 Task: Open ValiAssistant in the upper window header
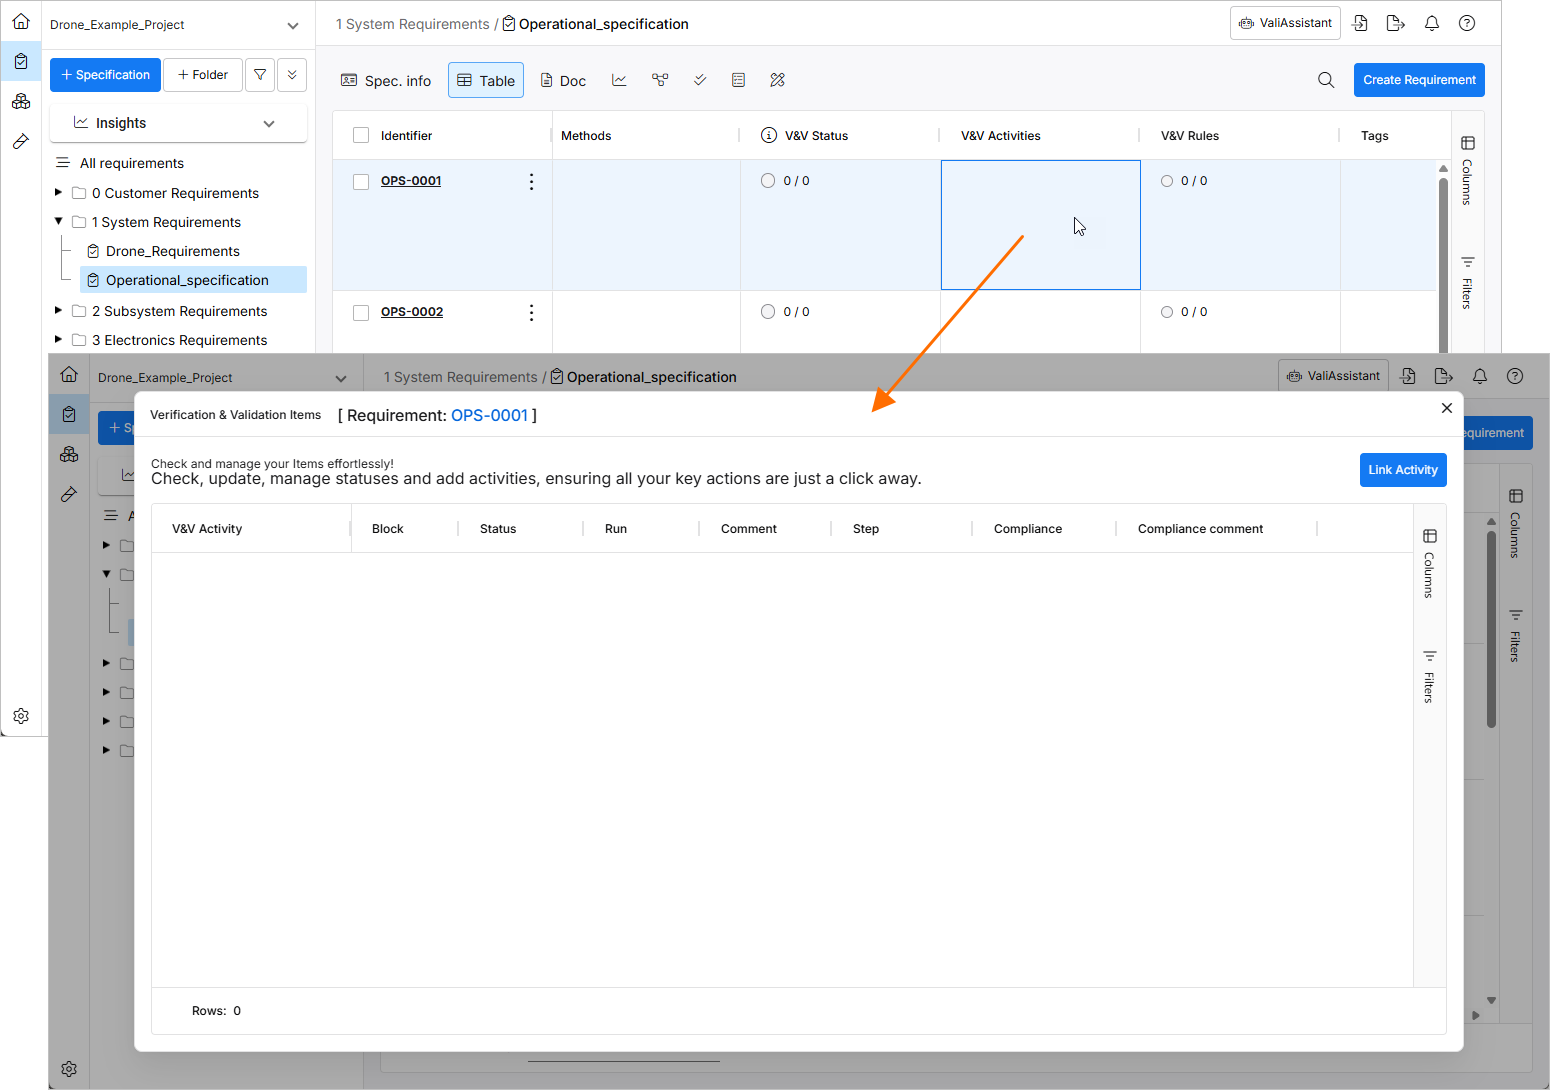tap(1285, 23)
